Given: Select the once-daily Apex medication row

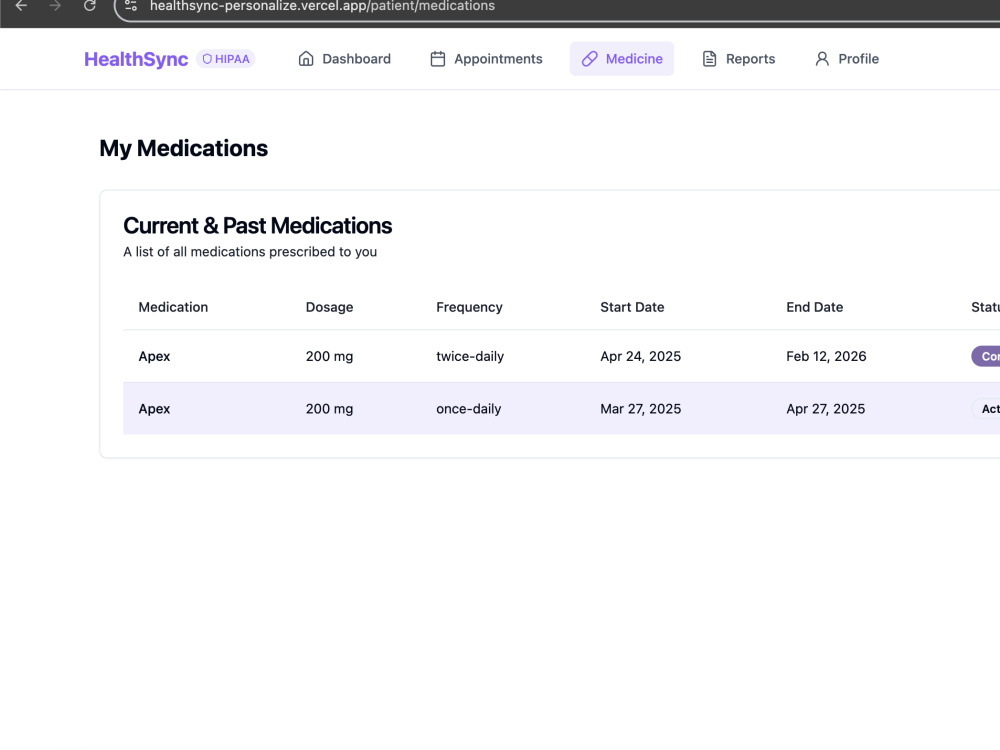Looking at the screenshot, I should click(561, 409).
